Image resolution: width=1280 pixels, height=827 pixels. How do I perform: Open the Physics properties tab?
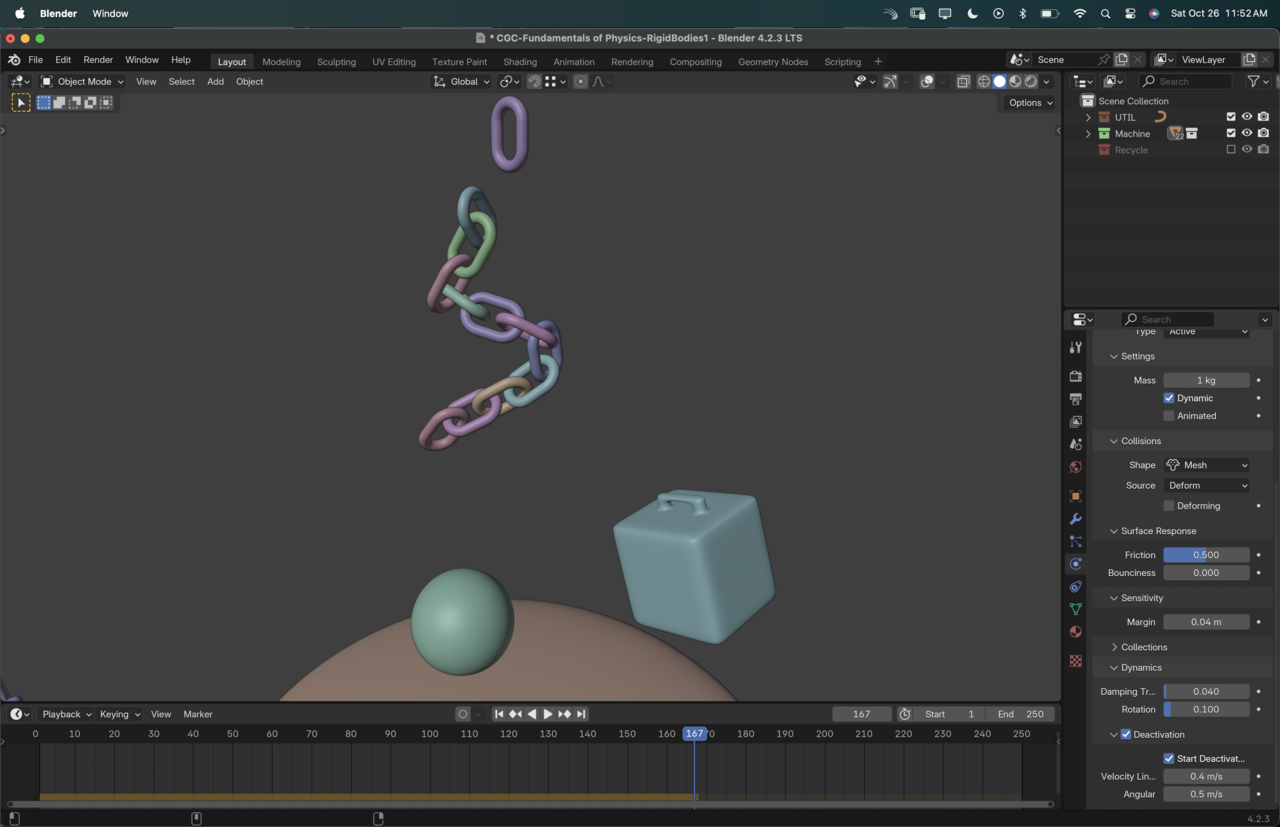click(1076, 564)
